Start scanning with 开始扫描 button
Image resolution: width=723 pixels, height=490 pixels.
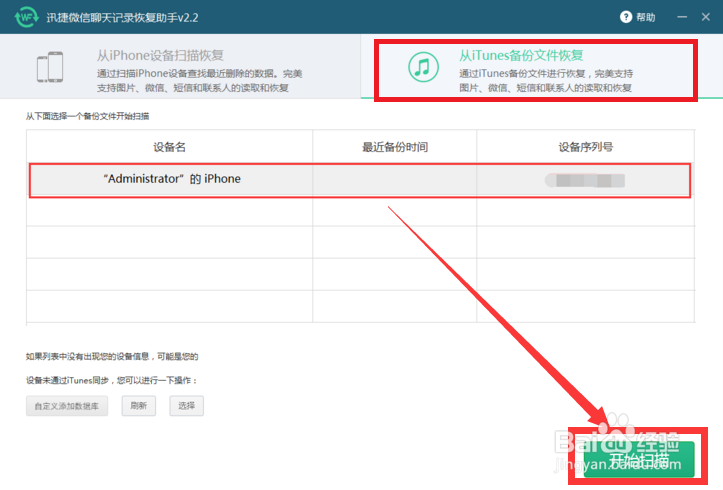[639, 460]
